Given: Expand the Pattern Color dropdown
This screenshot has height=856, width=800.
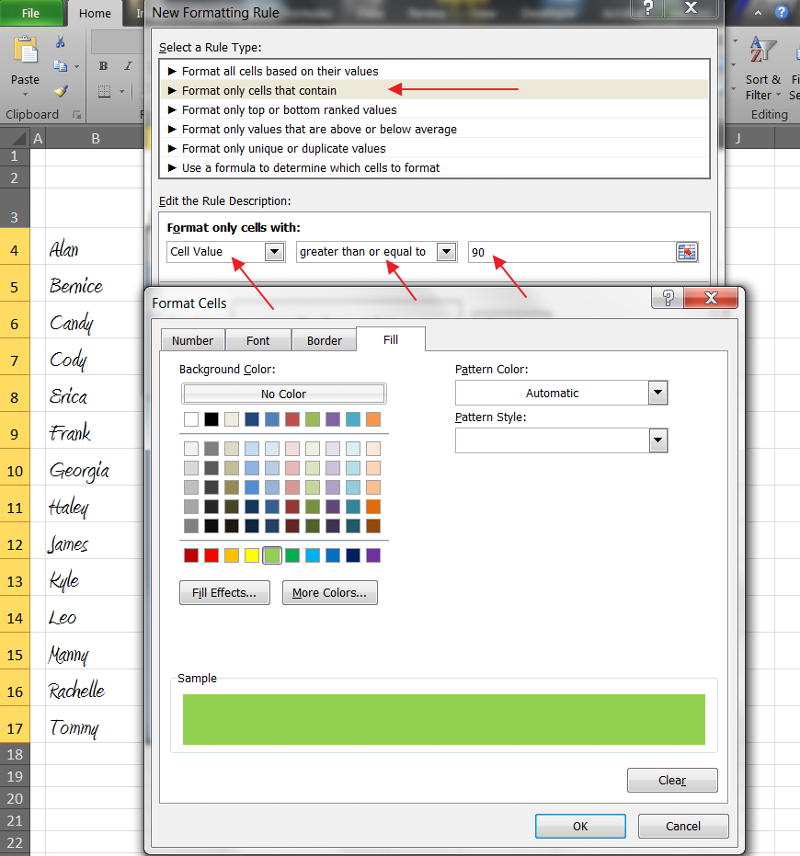Looking at the screenshot, I should pyautogui.click(x=658, y=393).
